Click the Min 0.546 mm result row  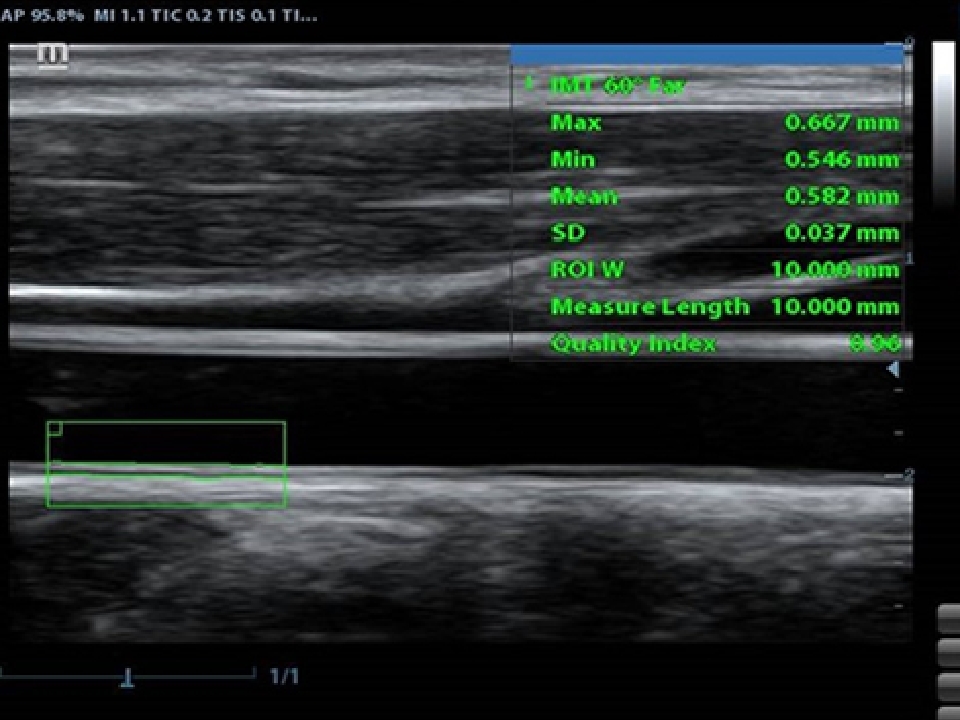point(724,160)
